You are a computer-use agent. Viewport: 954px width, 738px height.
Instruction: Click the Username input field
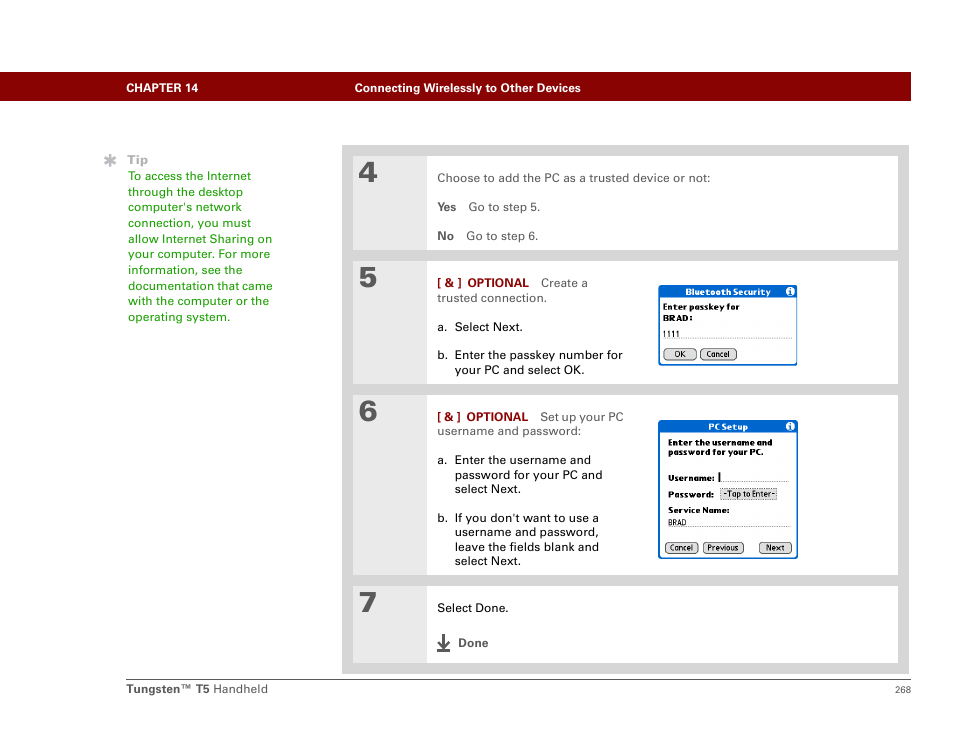[x=754, y=478]
